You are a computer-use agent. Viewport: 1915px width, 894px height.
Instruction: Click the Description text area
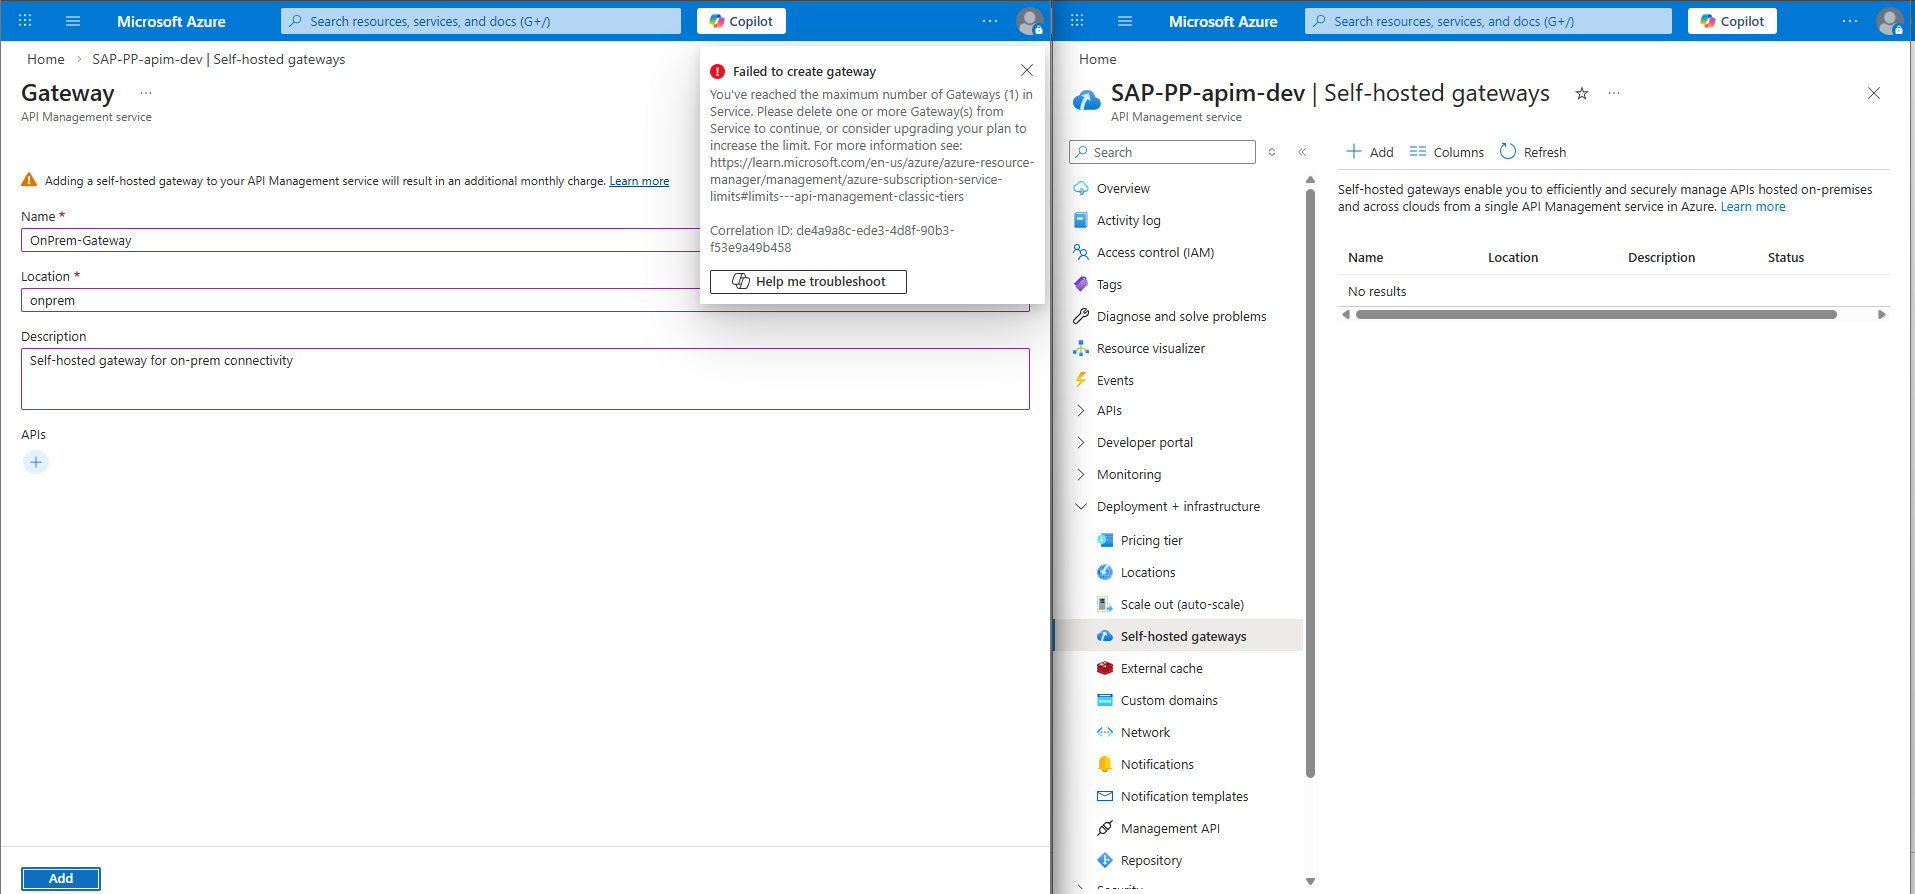[x=525, y=379]
